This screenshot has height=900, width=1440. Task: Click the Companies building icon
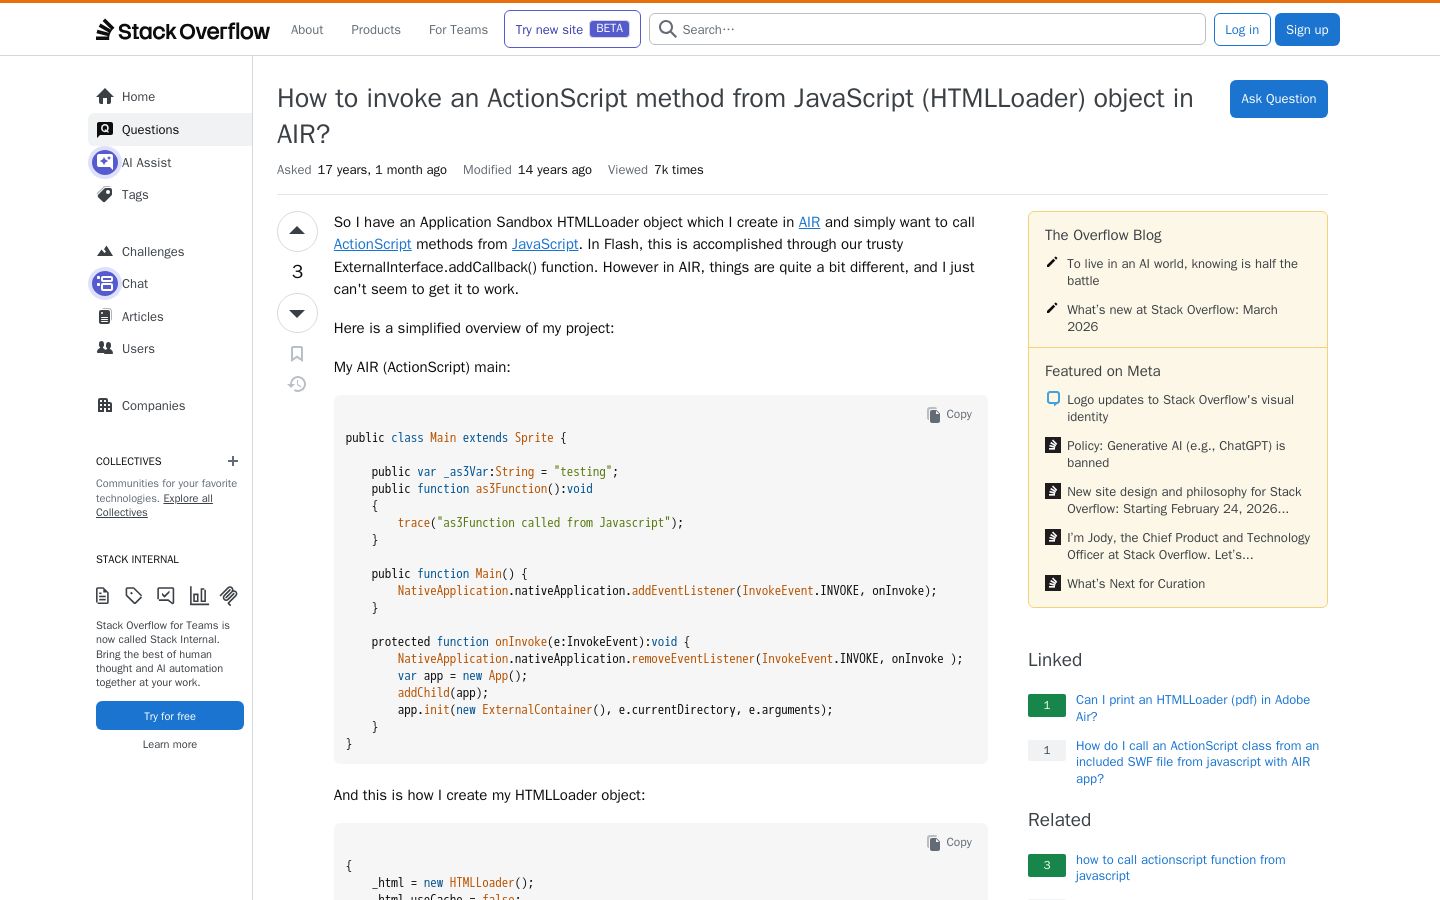point(105,405)
